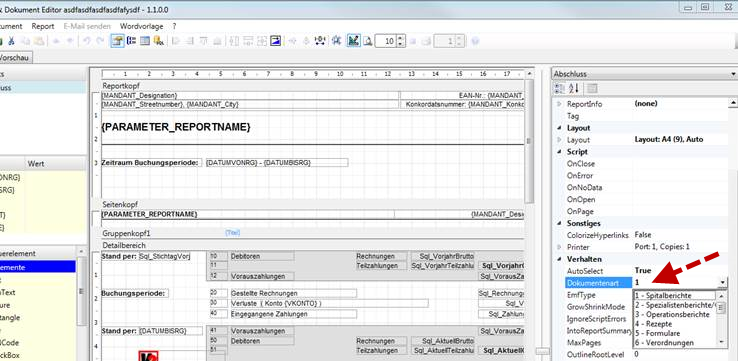
Task: Click the database tree list toolbar icon
Action: point(131,41)
